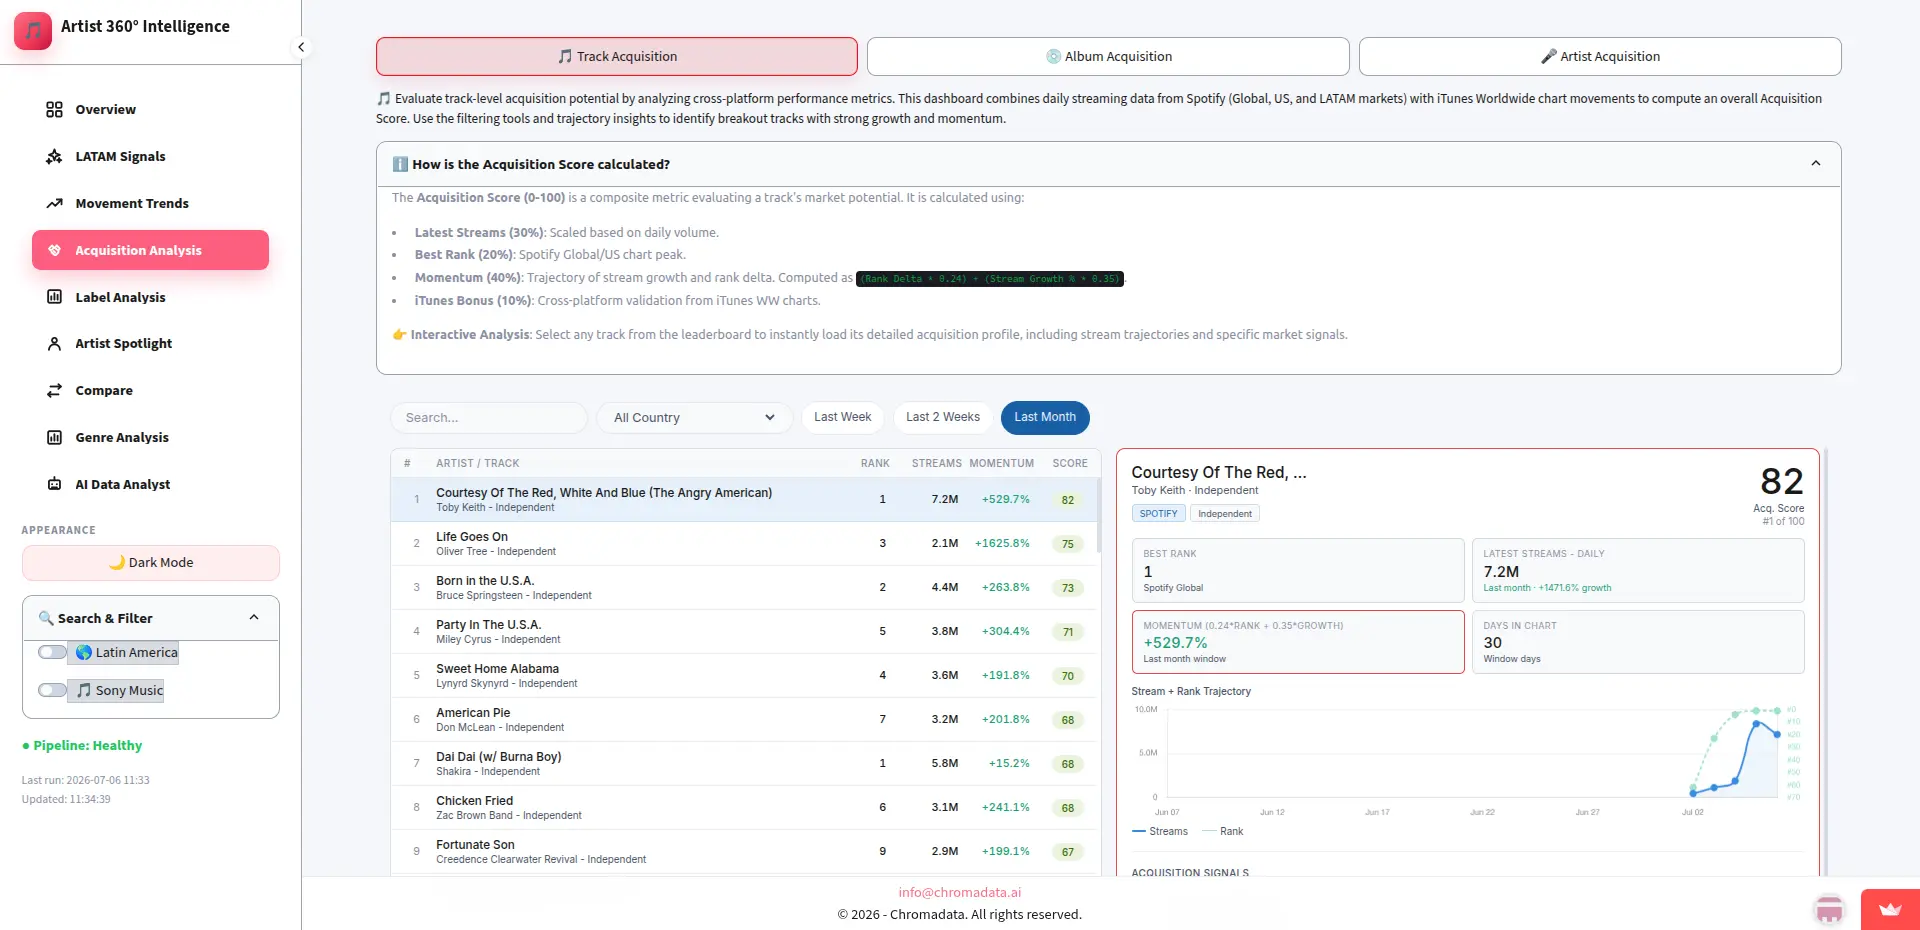Click the Label Analysis chart icon
Viewport: 1920px width, 930px height.
click(54, 297)
